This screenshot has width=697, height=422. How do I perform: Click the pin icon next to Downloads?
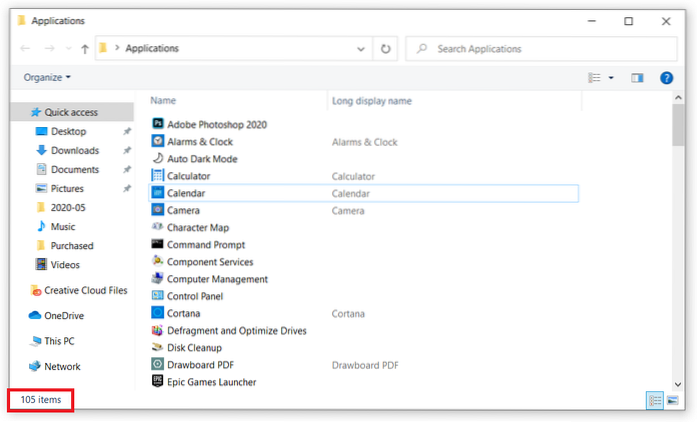[x=127, y=150]
